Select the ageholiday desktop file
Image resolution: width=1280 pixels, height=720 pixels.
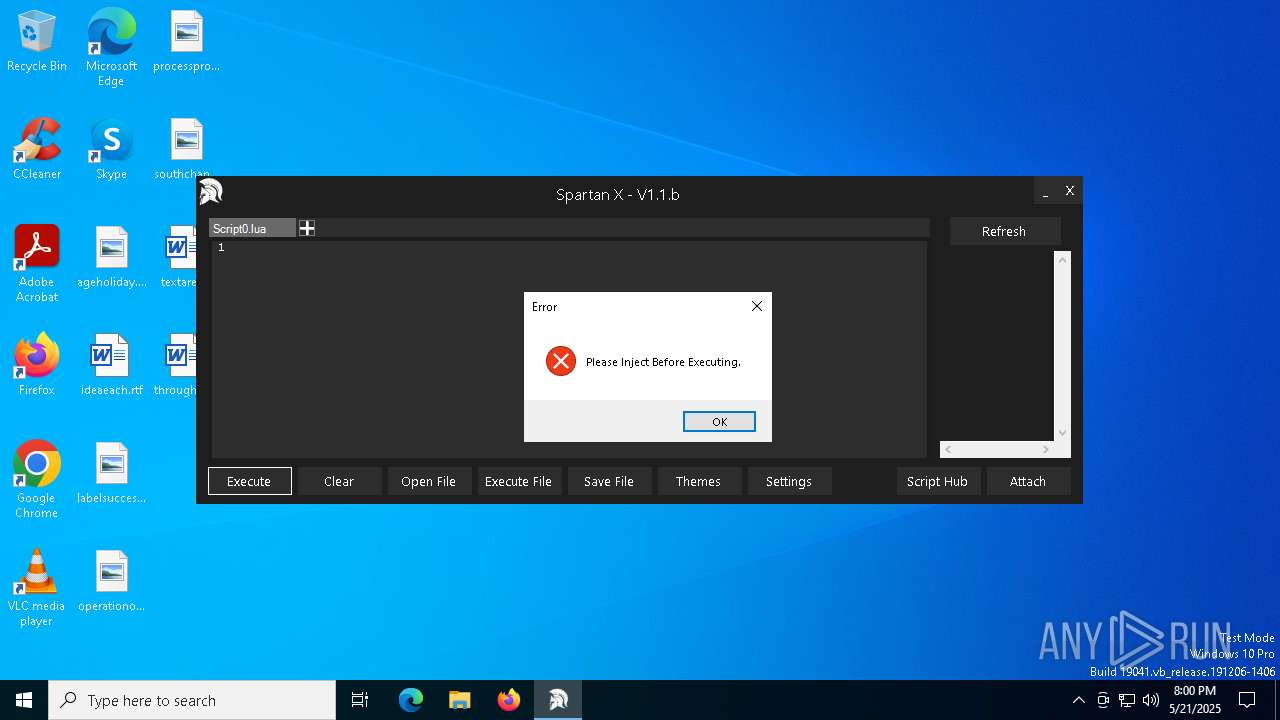coord(112,258)
